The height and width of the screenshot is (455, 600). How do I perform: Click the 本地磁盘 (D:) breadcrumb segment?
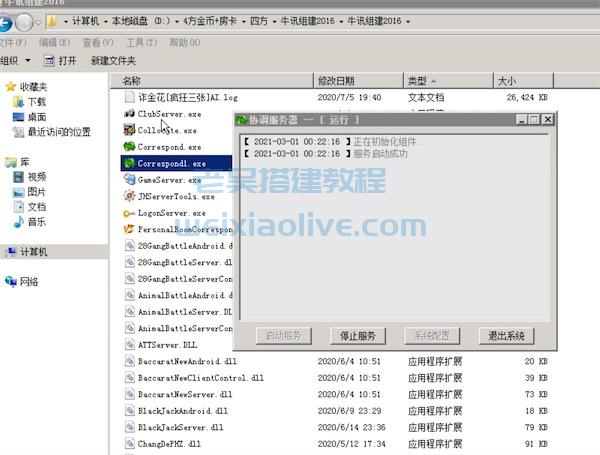point(141,21)
